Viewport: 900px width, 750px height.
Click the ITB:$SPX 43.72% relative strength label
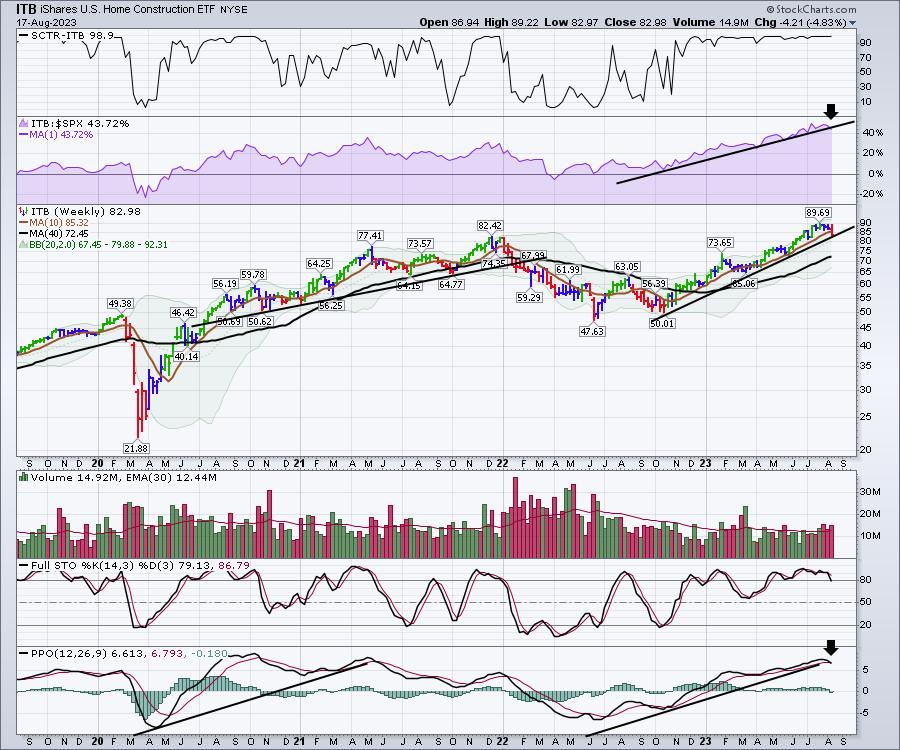click(x=65, y=123)
